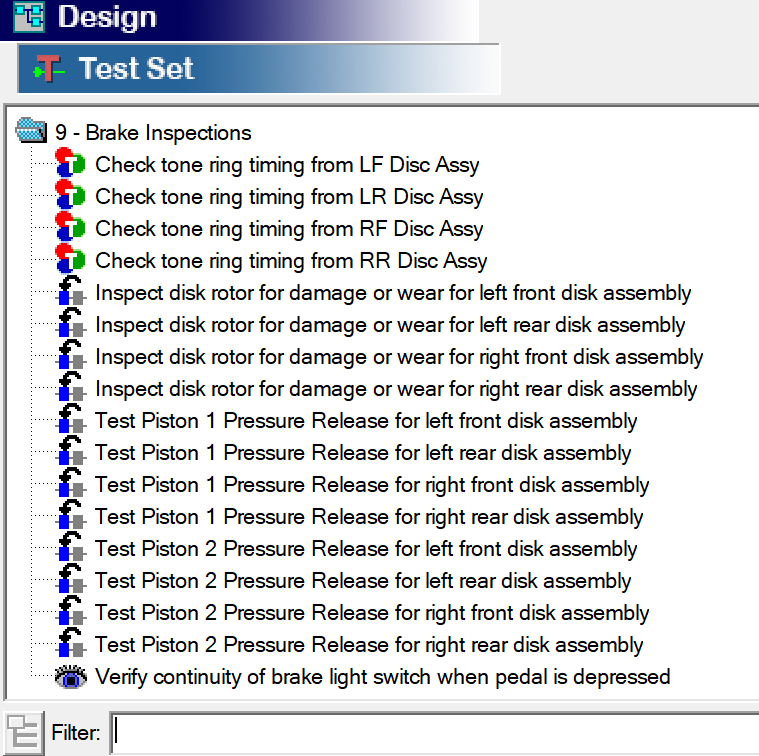Select the Test Set tab header
Viewport: 759px width, 756px height.
click(x=136, y=69)
